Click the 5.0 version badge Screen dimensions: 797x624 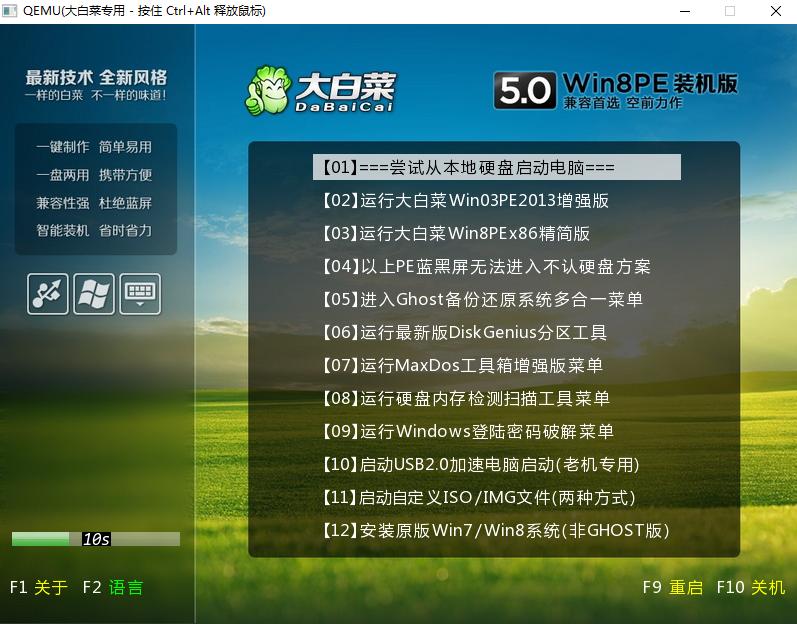[525, 90]
